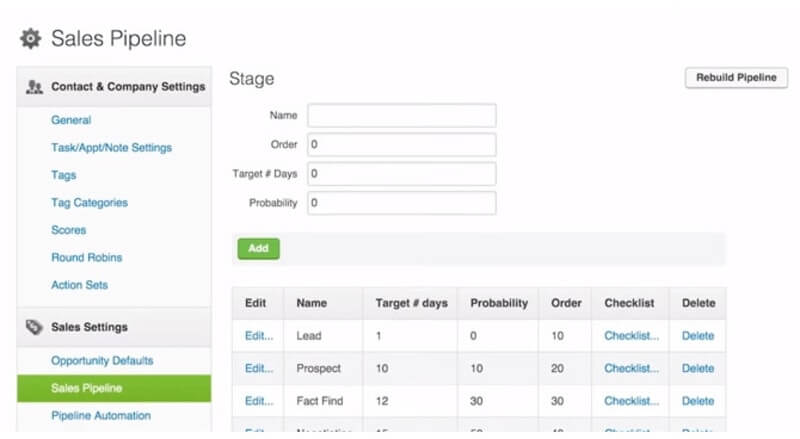
Task: Open Pipeline Automation settings
Action: [101, 416]
